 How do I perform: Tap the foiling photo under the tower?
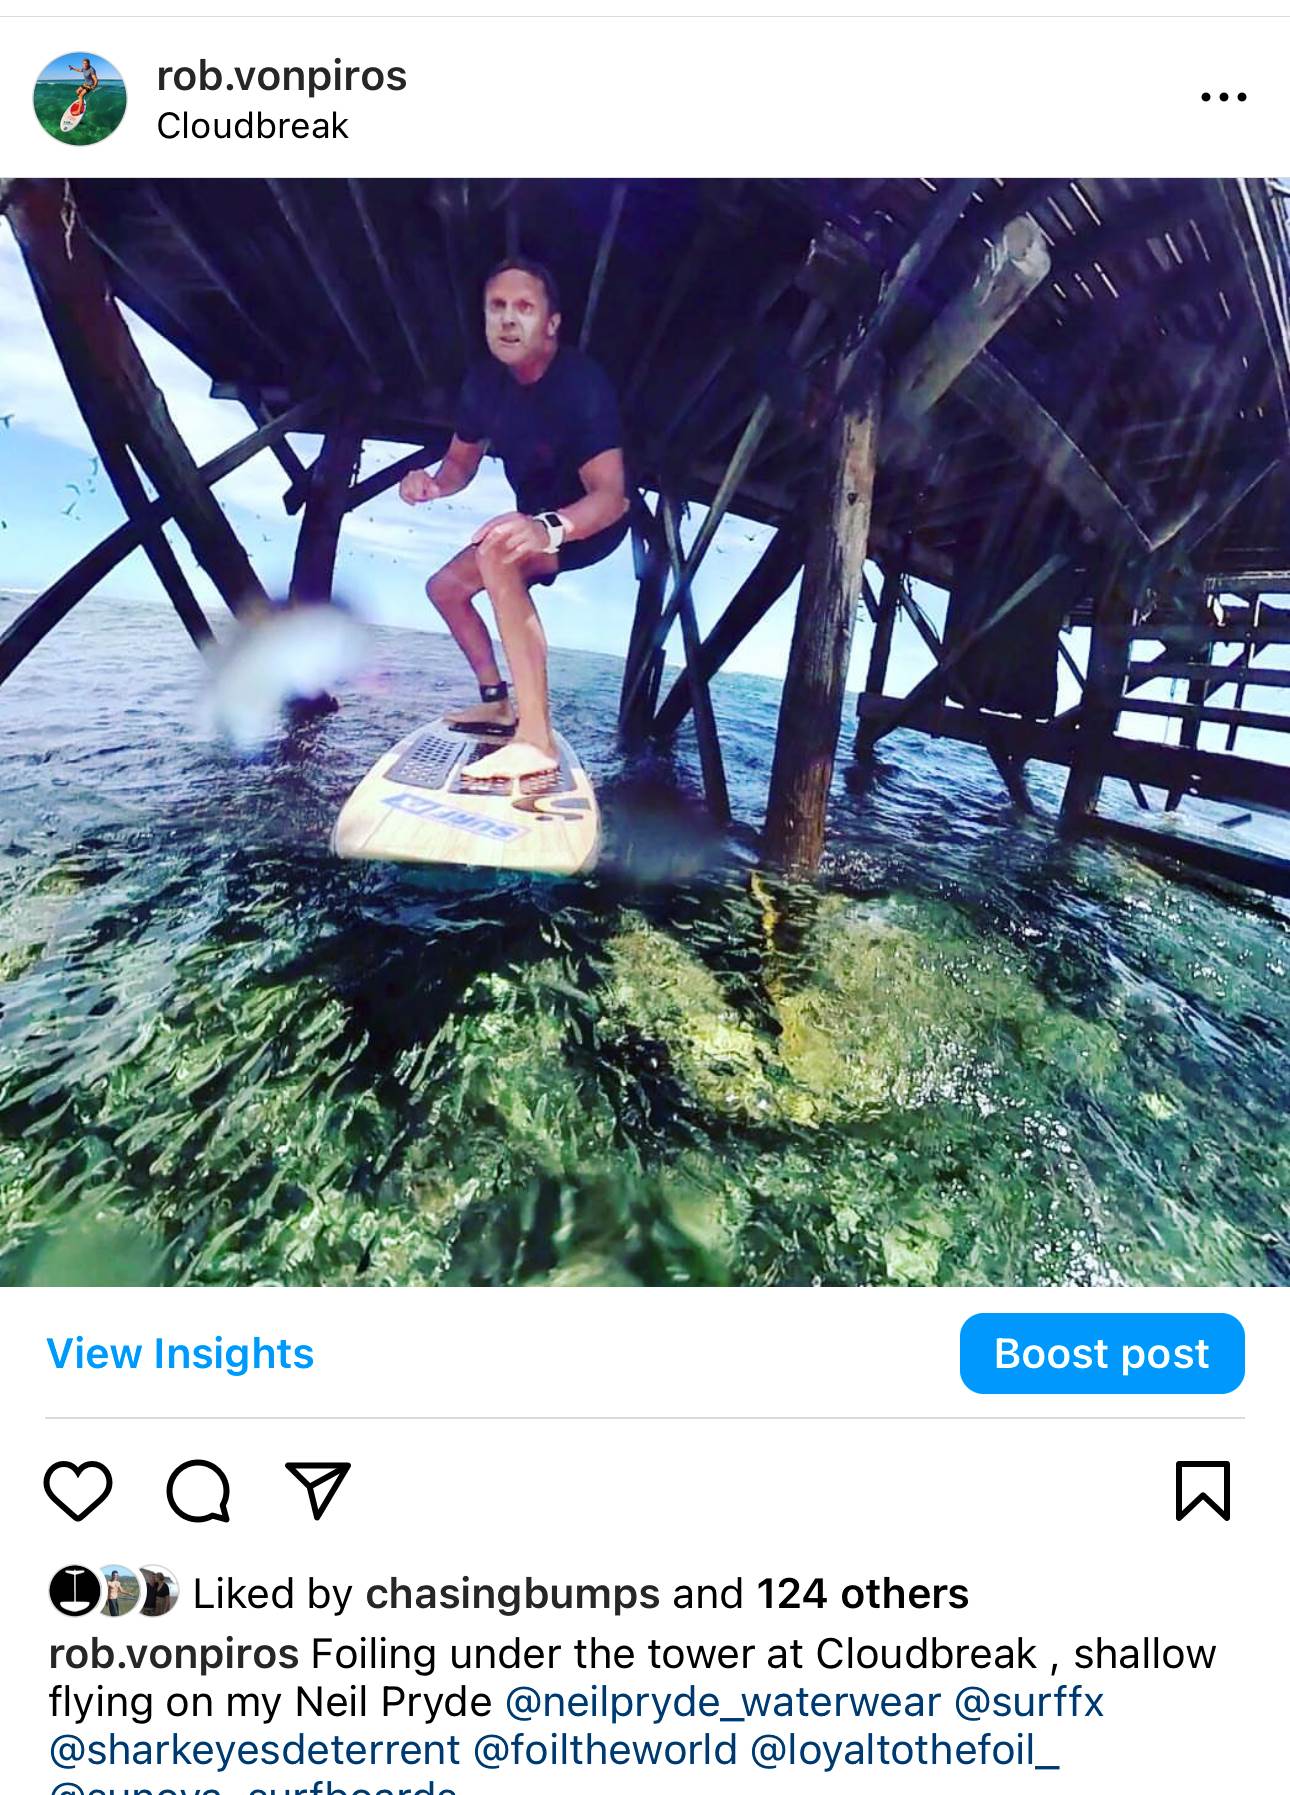[x=645, y=732]
